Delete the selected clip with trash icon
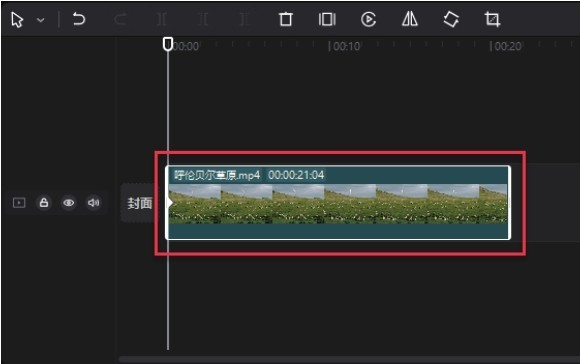 (286, 19)
